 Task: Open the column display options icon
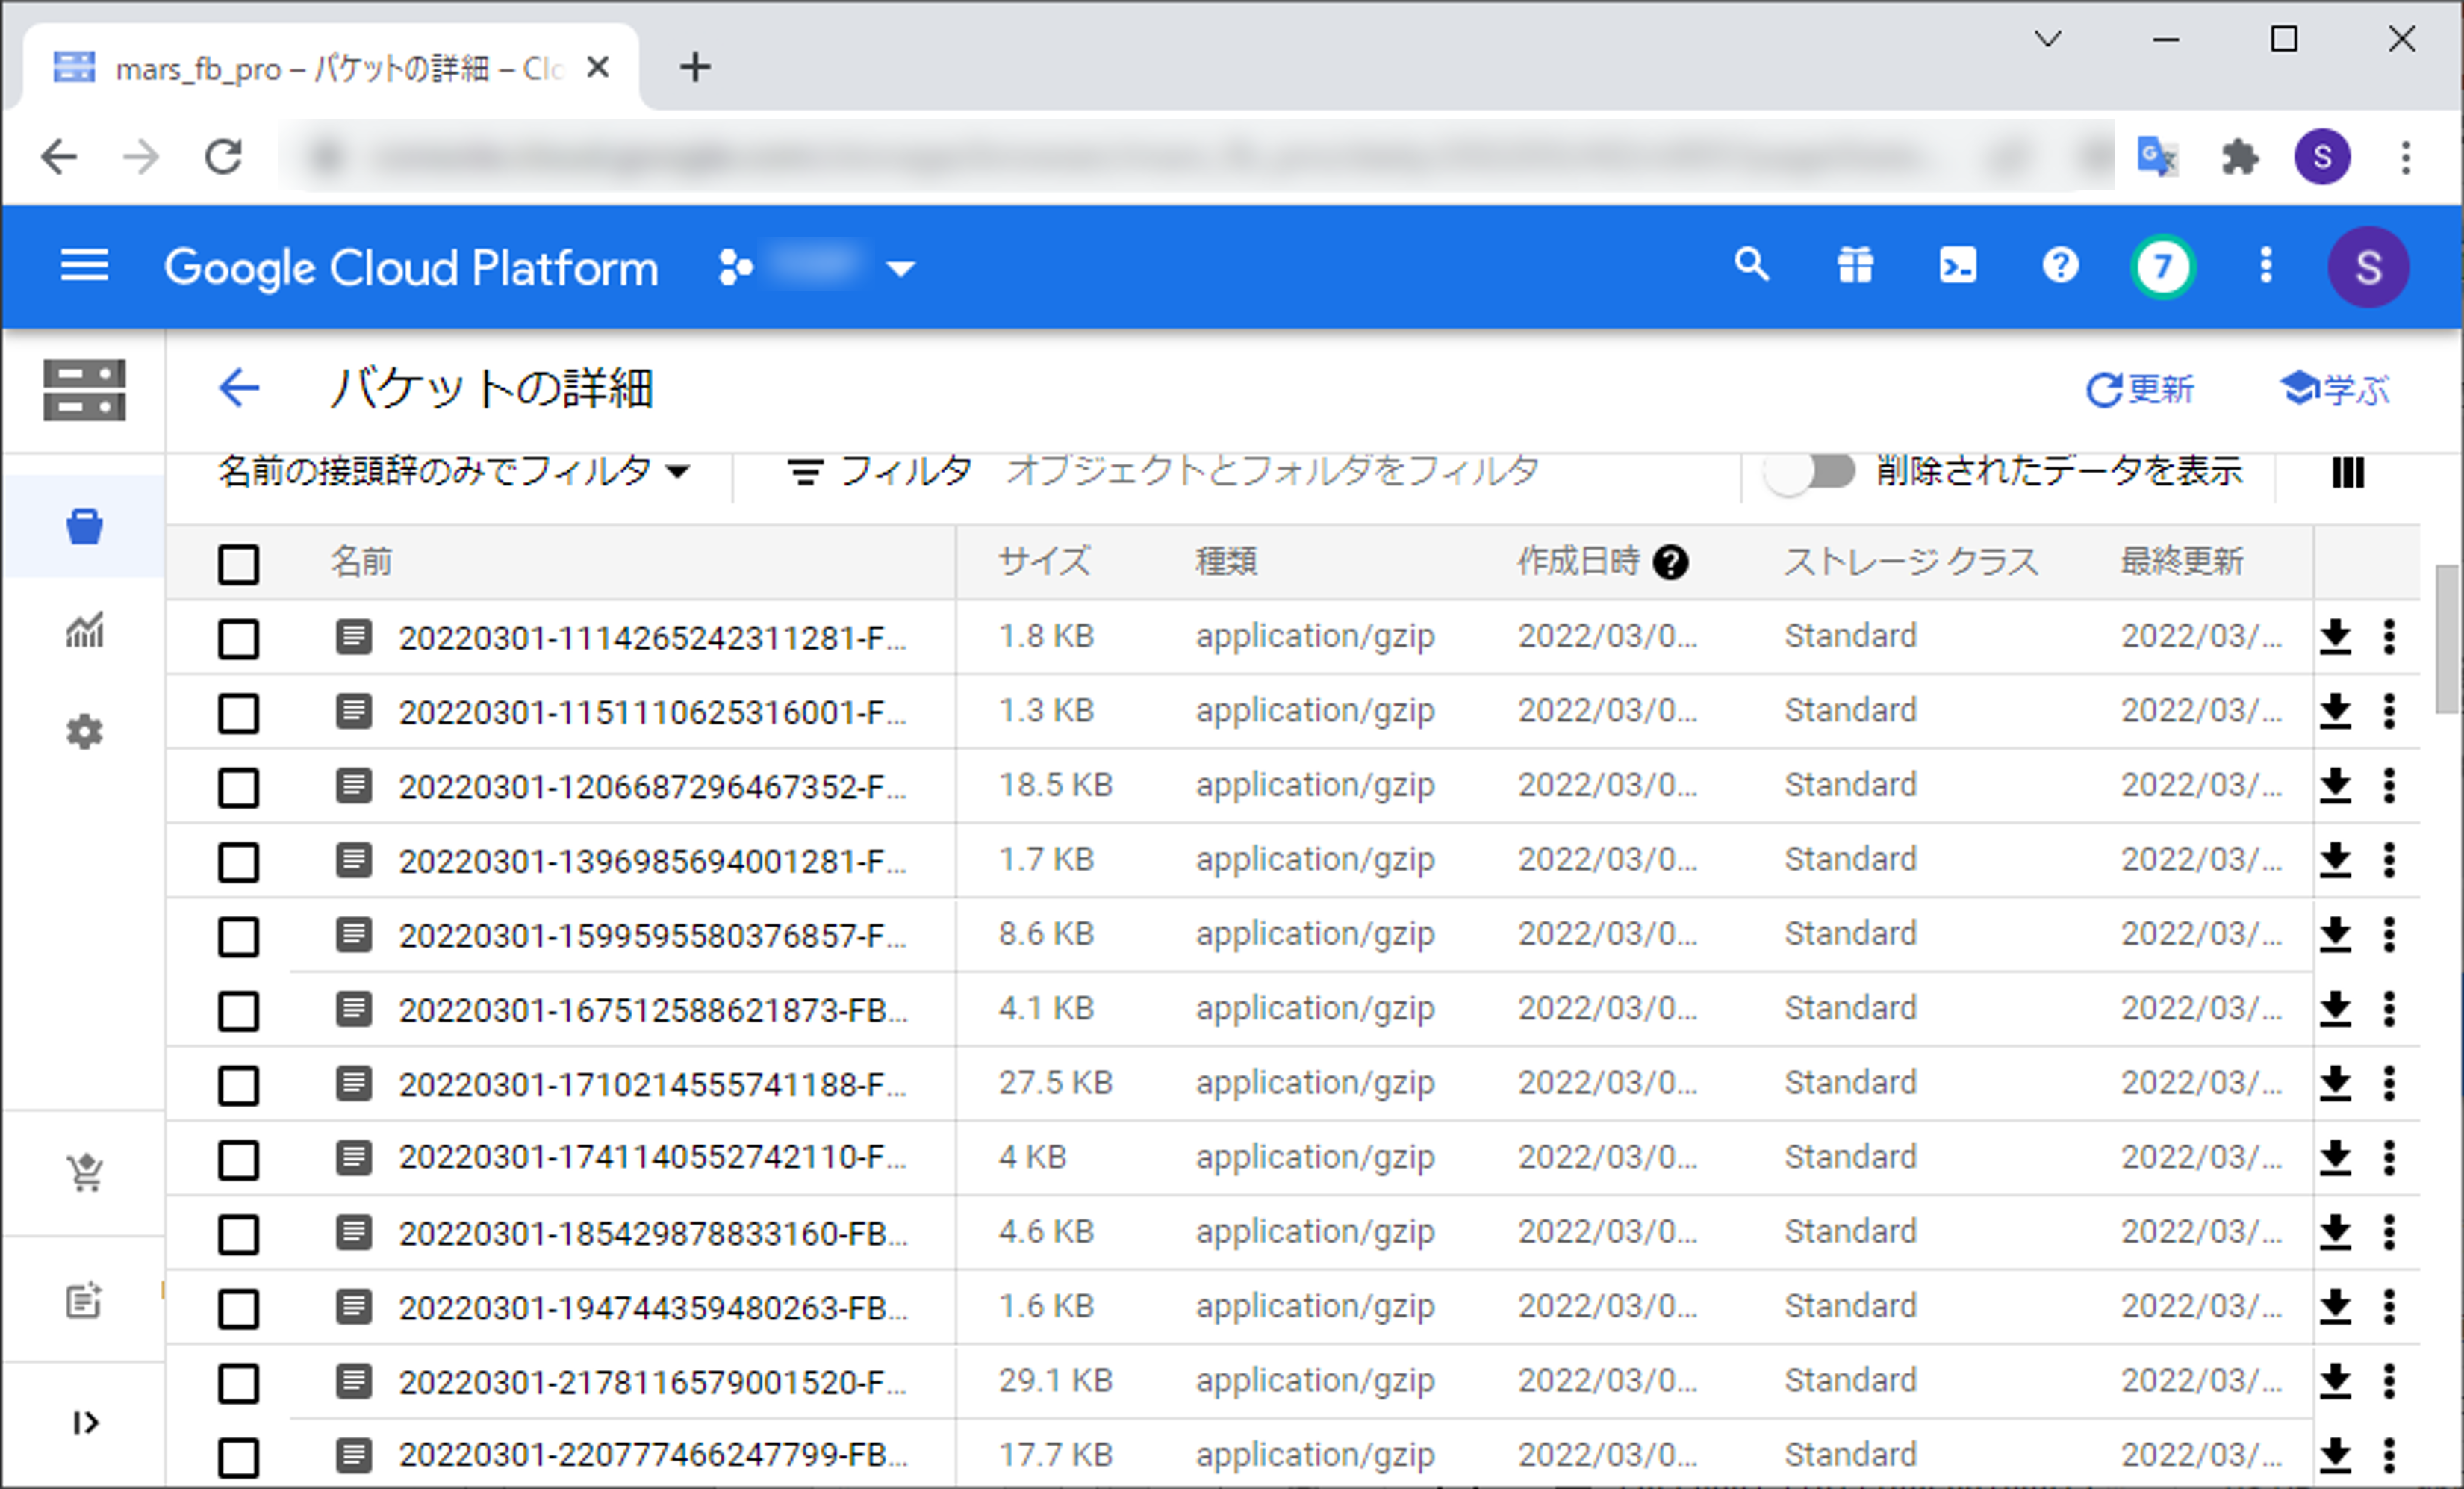click(x=2347, y=472)
